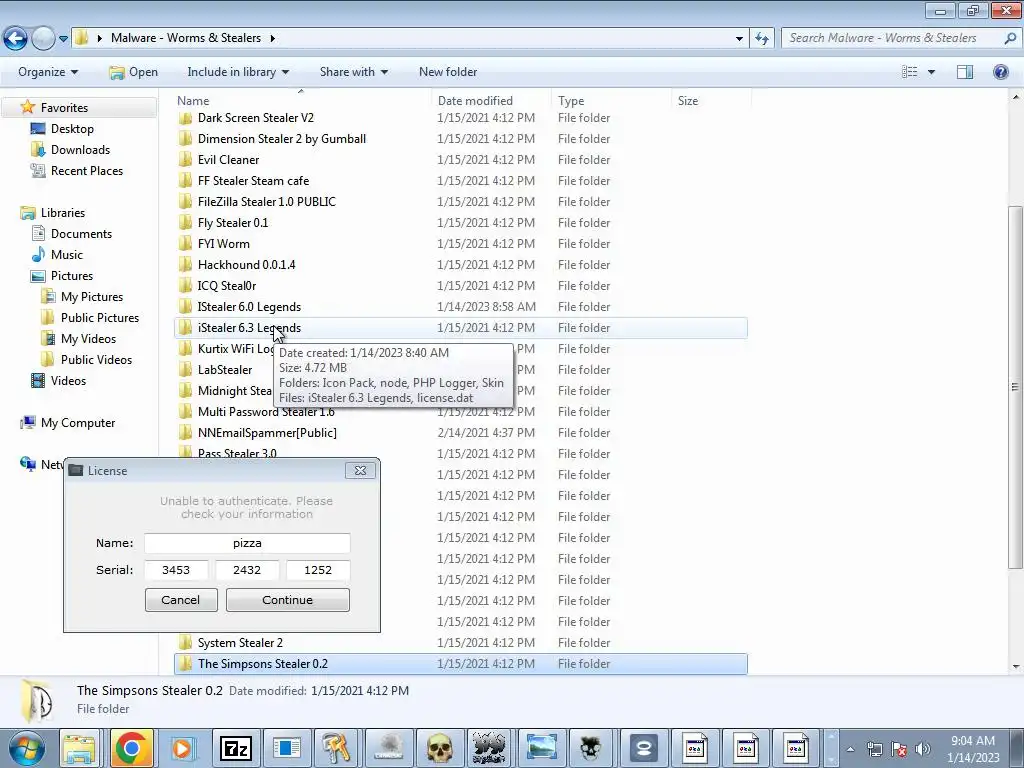
Task: Open Public Pictures folder
Action: pos(99,317)
